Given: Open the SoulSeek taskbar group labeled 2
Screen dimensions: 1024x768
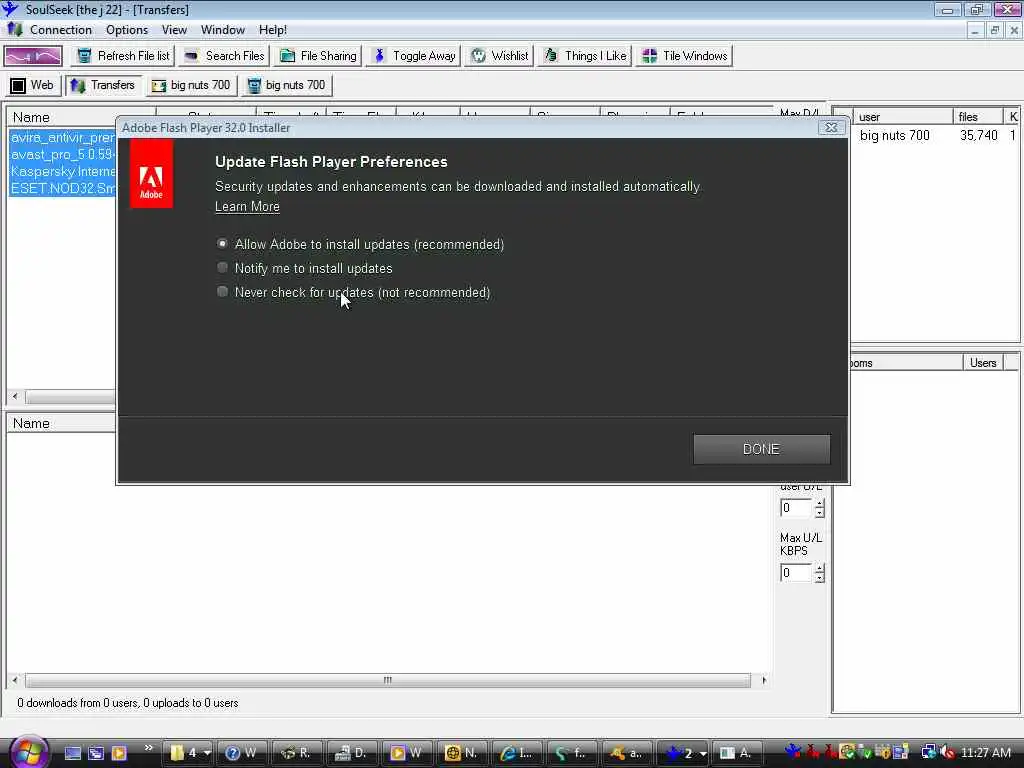Looking at the screenshot, I should [684, 753].
